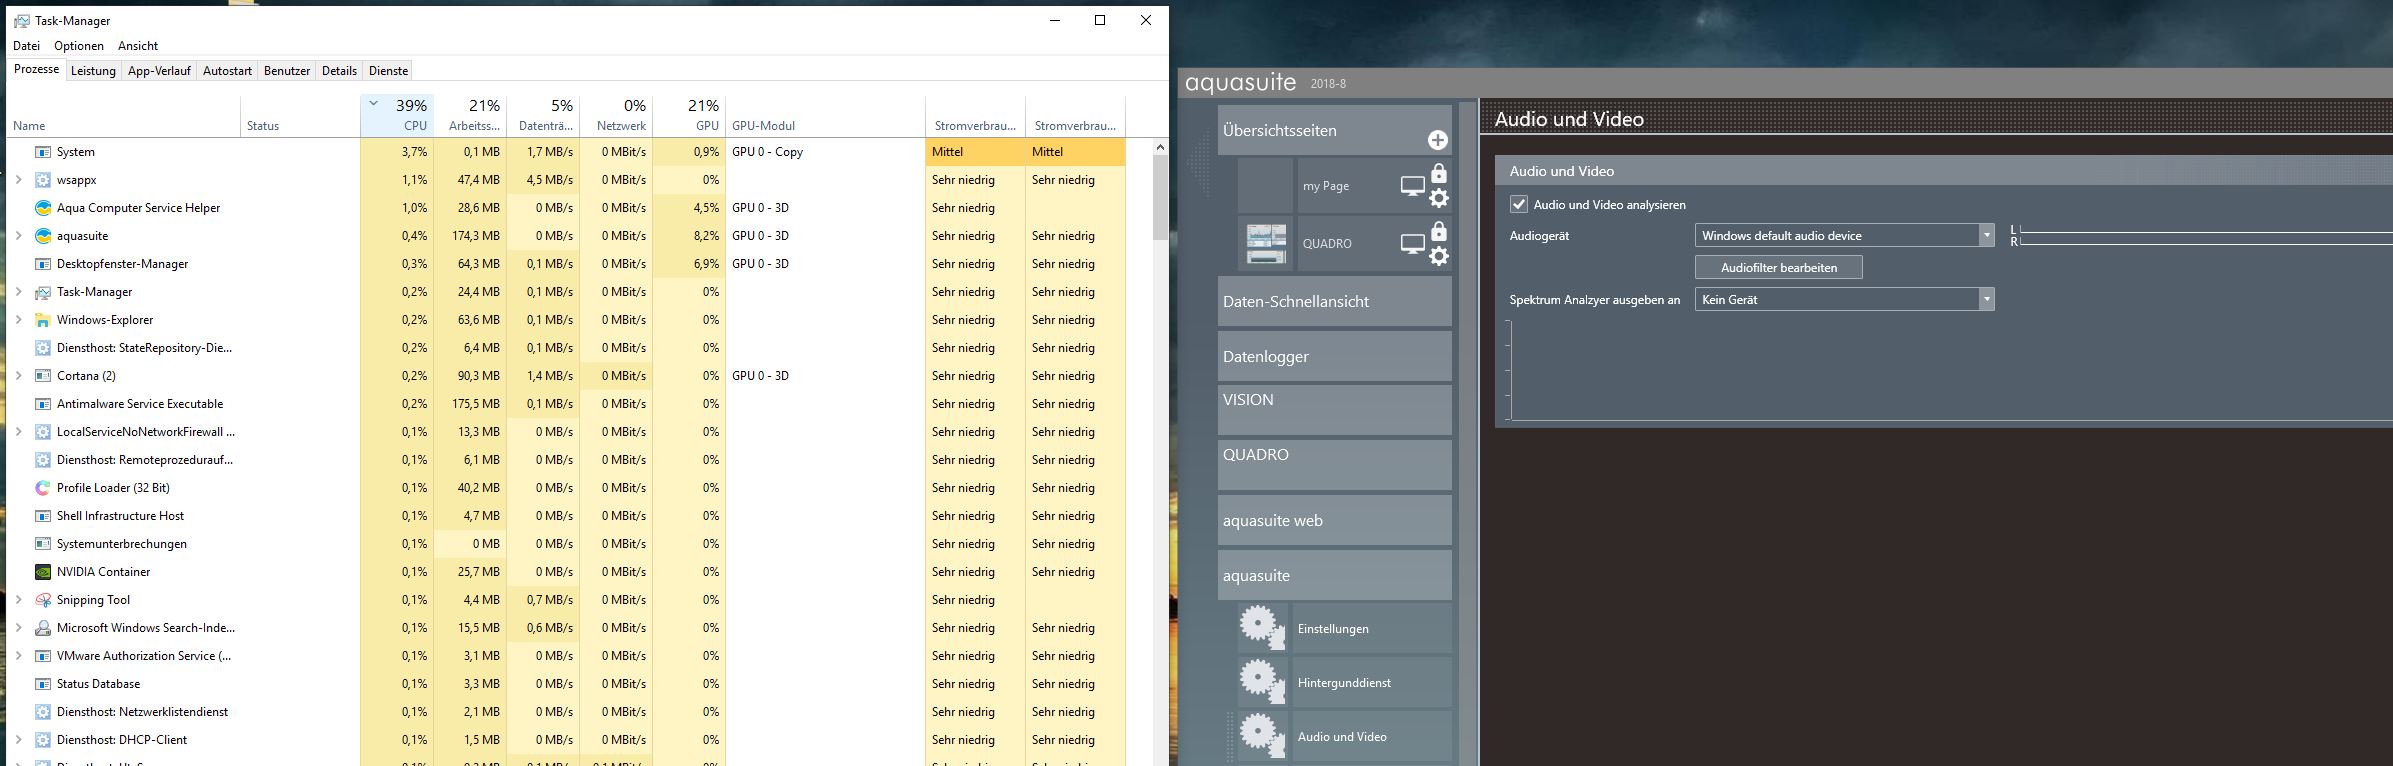Click the Hintergrunddienst gears icon
This screenshot has width=2393, height=766.
[1262, 682]
